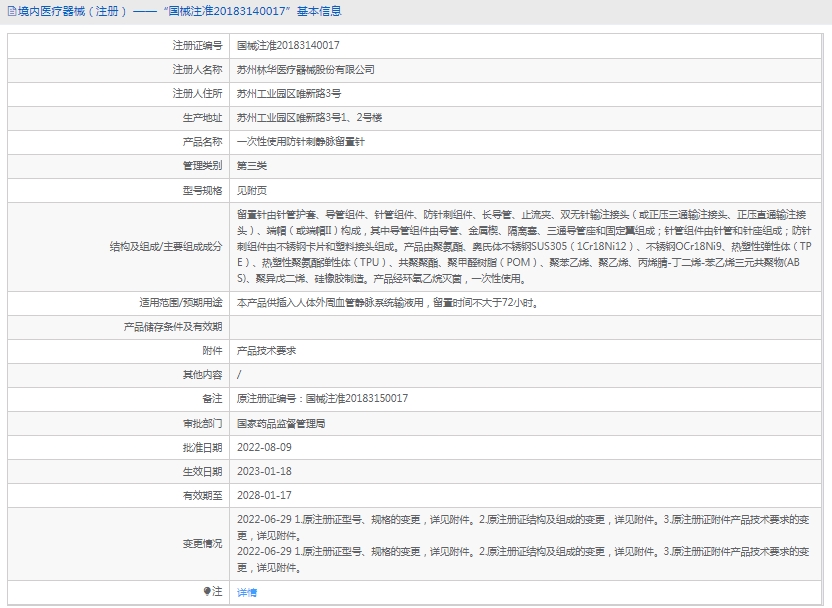Screen dimensions: 832x608
Task: Click the 注册人名称 label
Action: coord(197,70)
